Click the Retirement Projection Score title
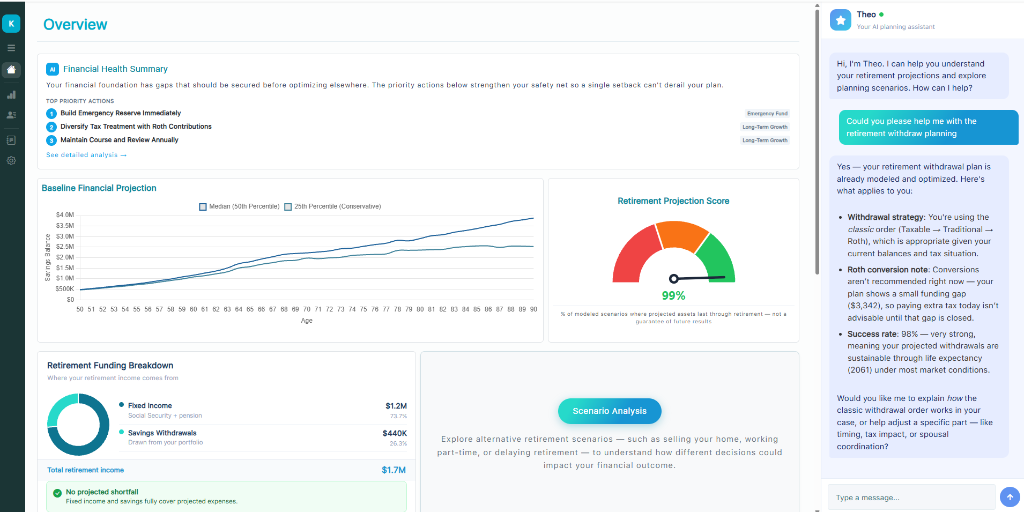Image resolution: width=1024 pixels, height=512 pixels. point(673,201)
